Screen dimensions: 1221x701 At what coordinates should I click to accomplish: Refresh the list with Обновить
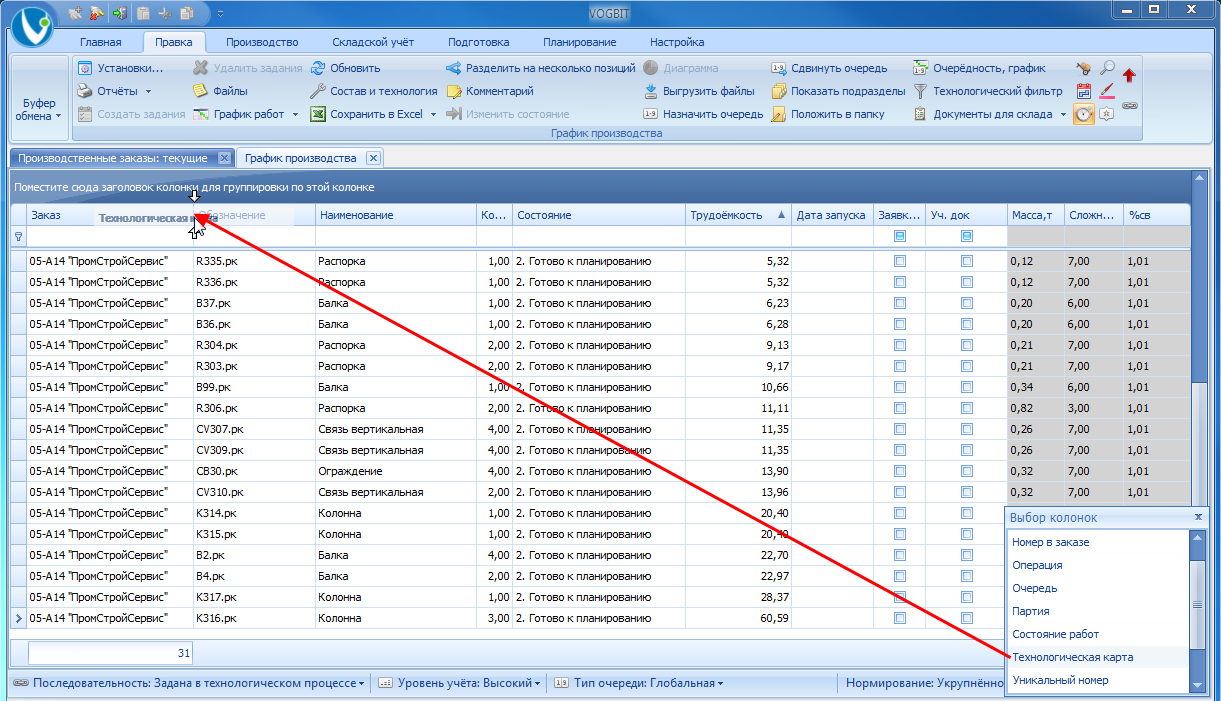345,68
